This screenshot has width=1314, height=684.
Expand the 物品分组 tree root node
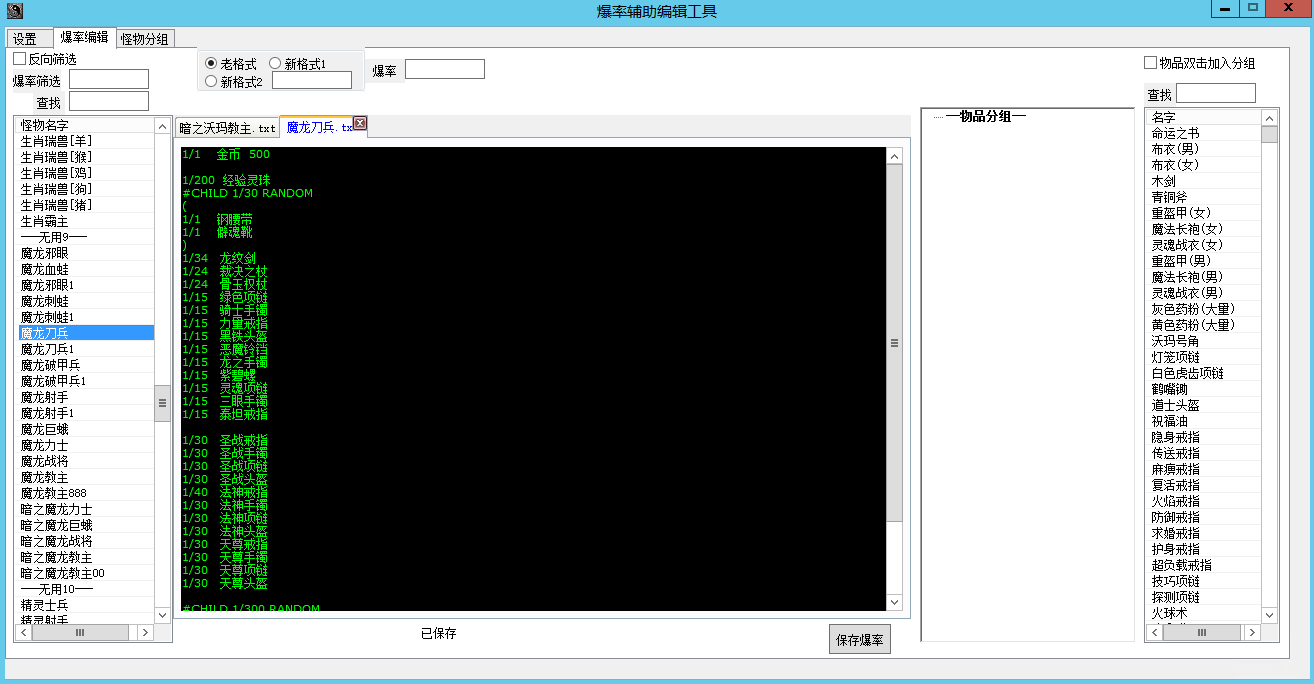pos(937,117)
